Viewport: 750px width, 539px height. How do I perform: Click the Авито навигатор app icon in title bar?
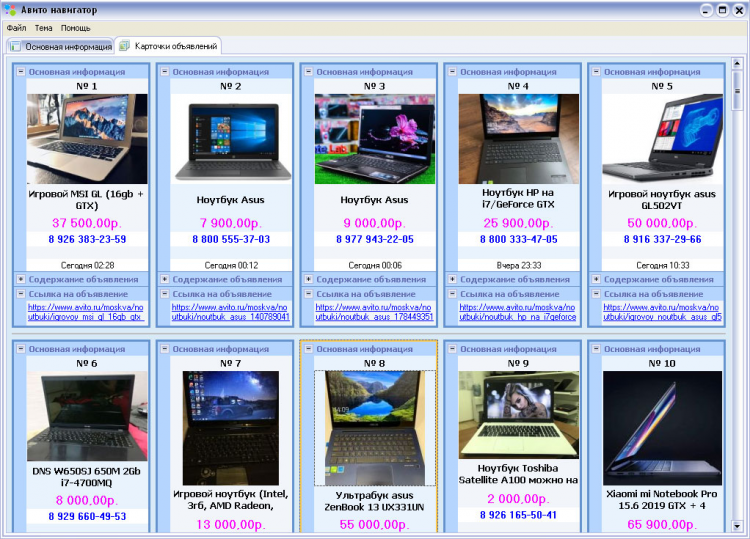click(x=10, y=10)
